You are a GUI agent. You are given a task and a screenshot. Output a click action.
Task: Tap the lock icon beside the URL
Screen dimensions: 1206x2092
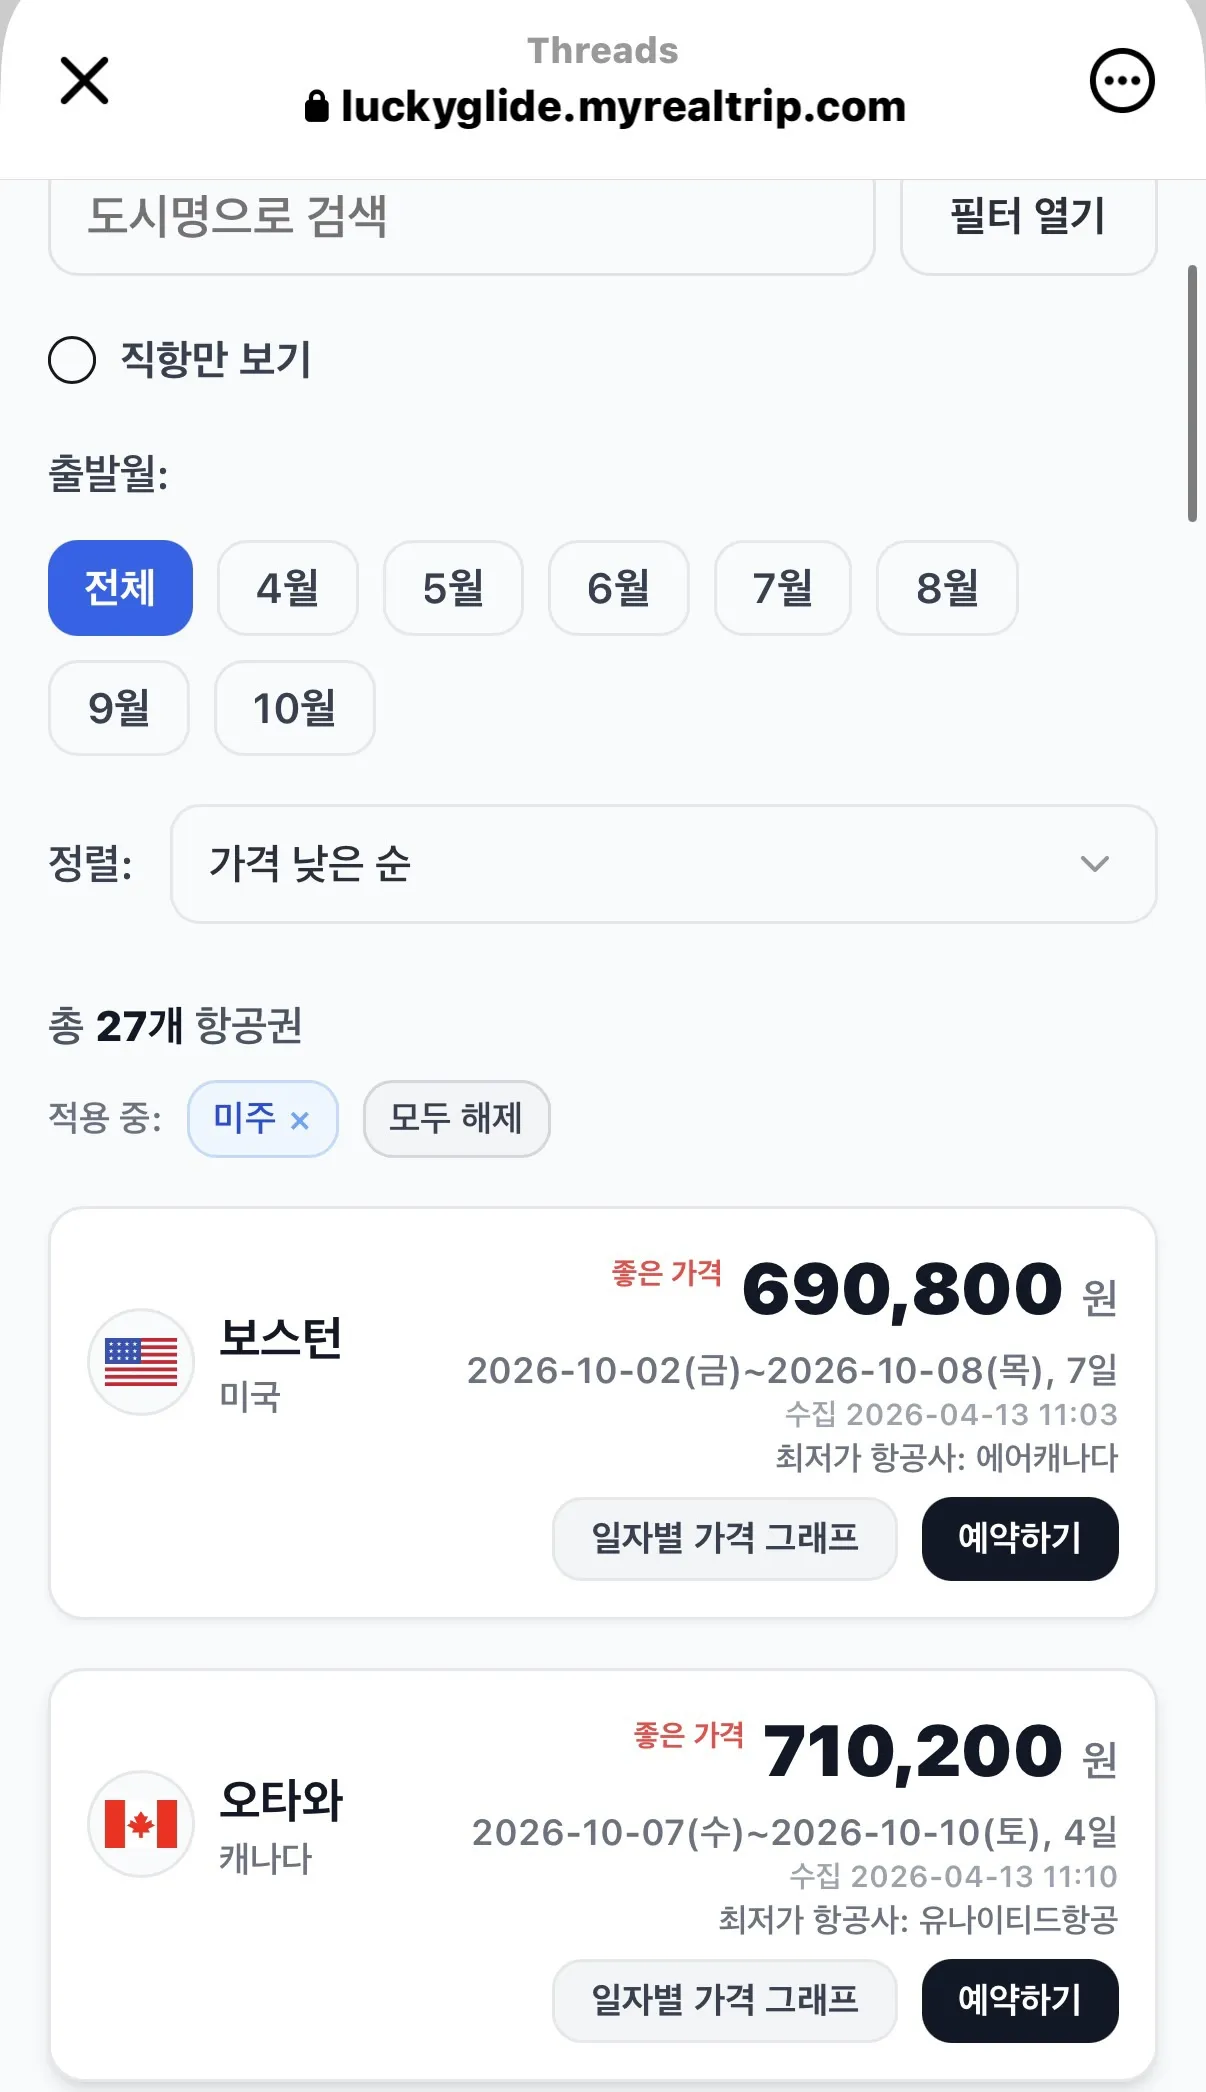click(x=316, y=106)
